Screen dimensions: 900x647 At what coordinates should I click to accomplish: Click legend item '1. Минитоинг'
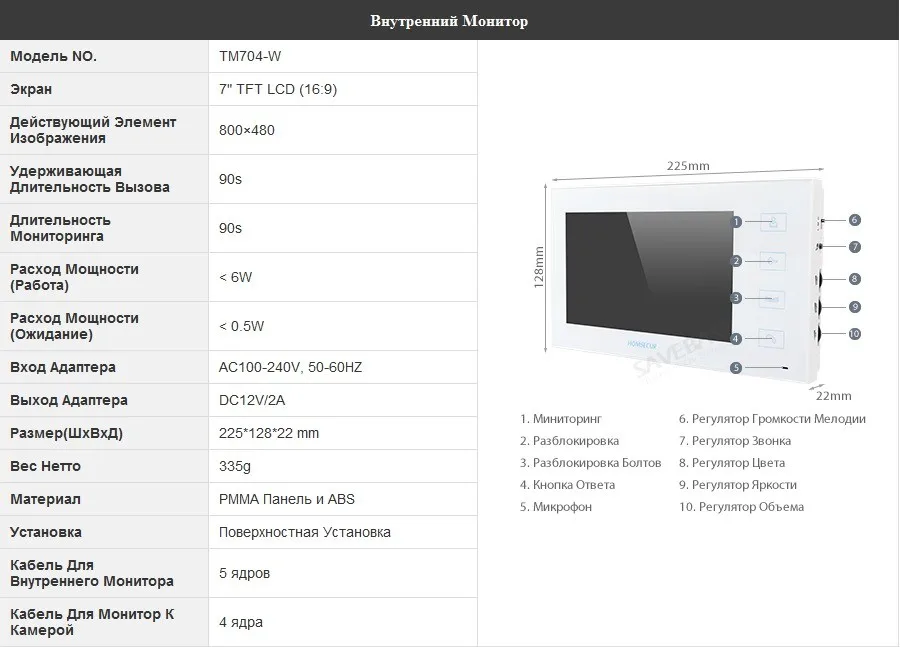(561, 419)
